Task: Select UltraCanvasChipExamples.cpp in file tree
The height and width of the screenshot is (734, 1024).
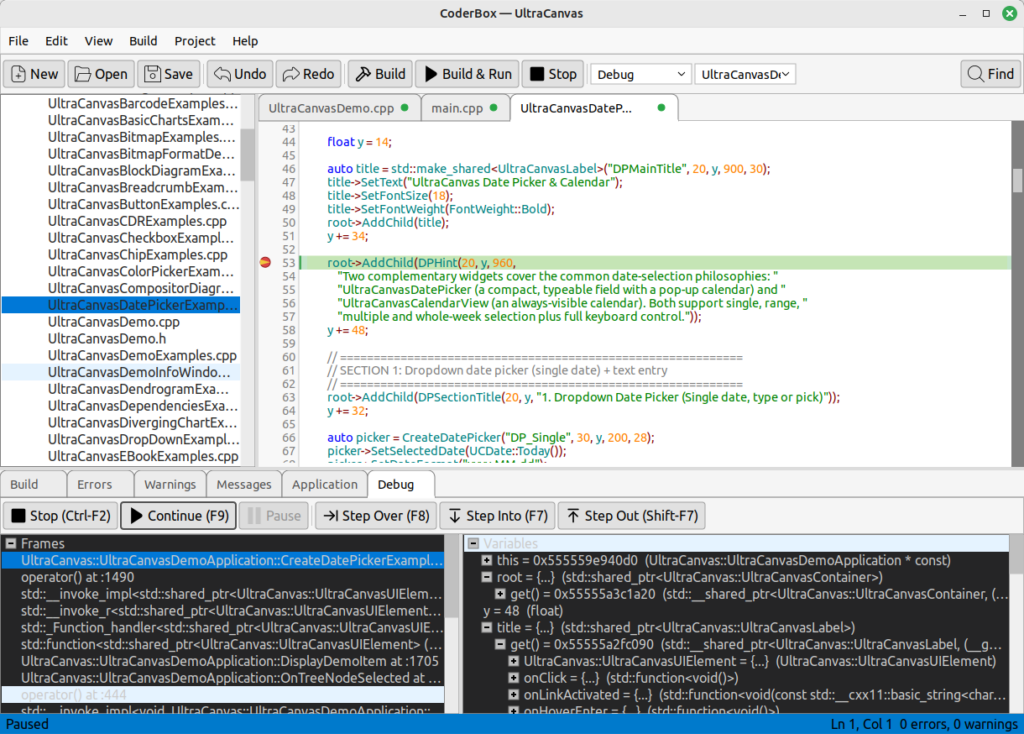Action: pos(121,255)
